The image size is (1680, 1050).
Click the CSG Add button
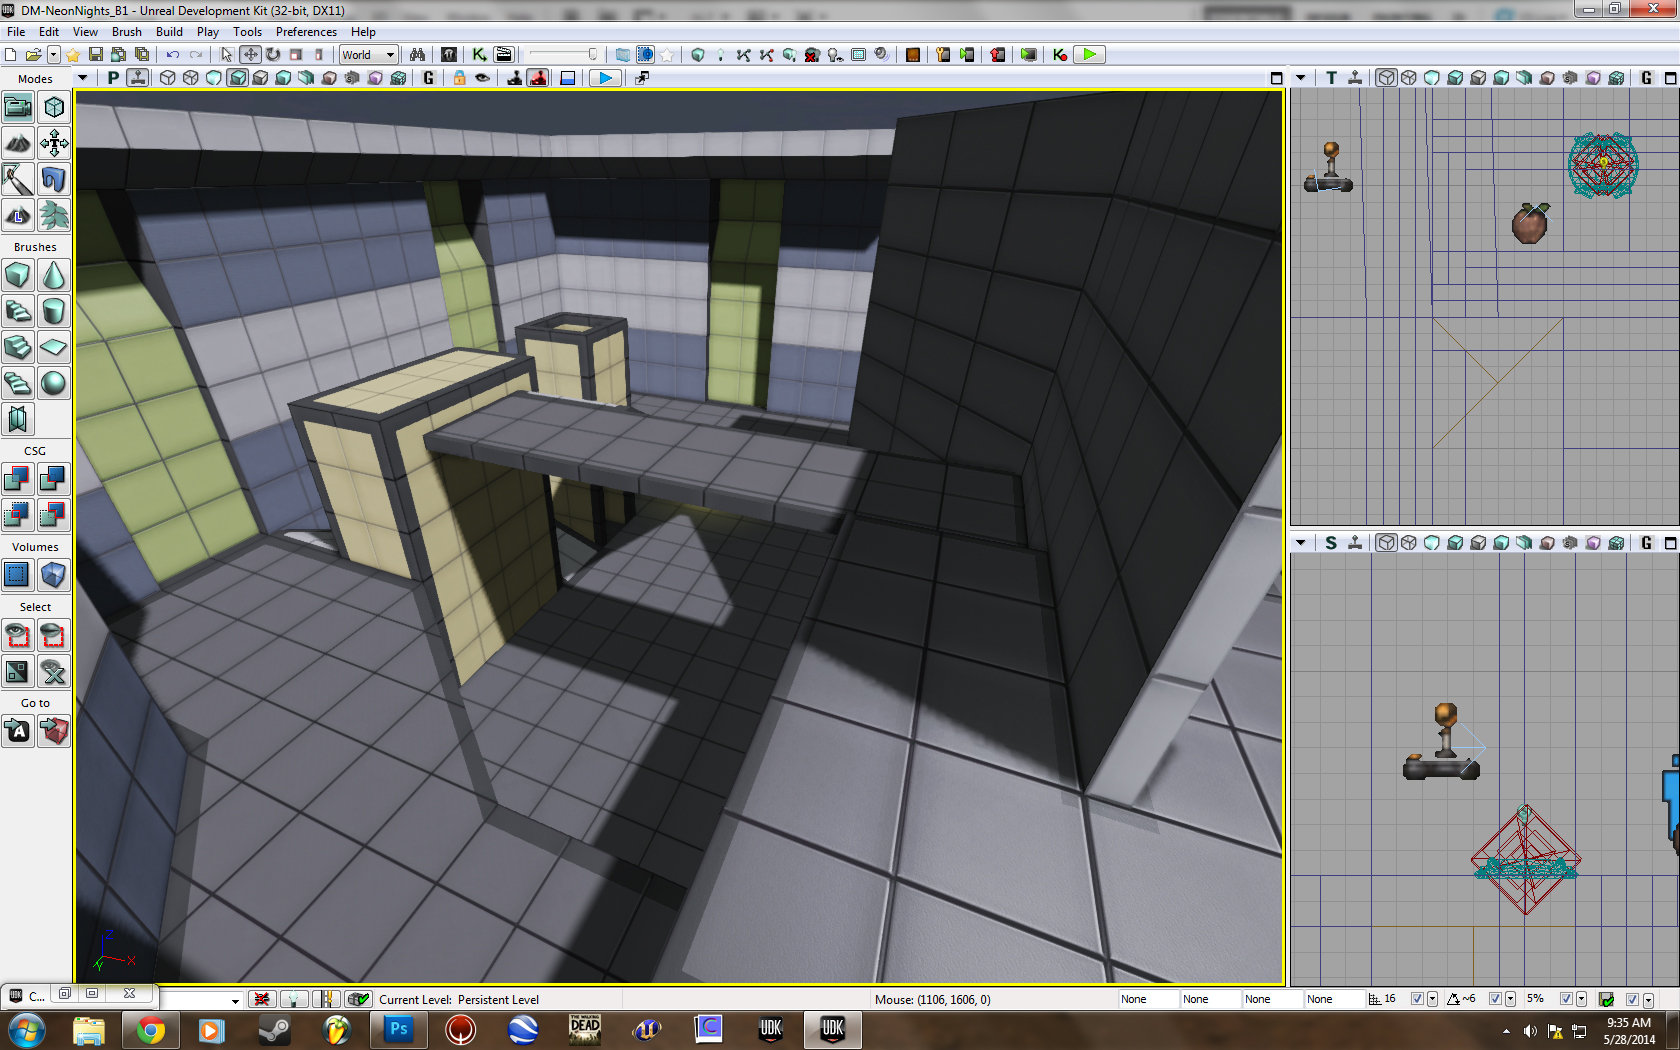click(x=18, y=479)
